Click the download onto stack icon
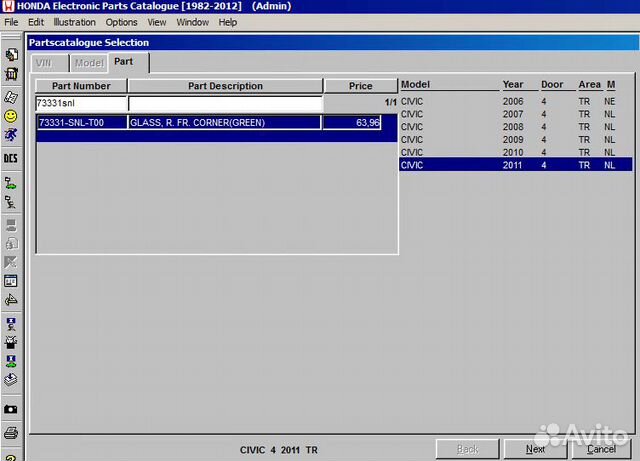This screenshot has height=461, width=640. click(x=11, y=380)
